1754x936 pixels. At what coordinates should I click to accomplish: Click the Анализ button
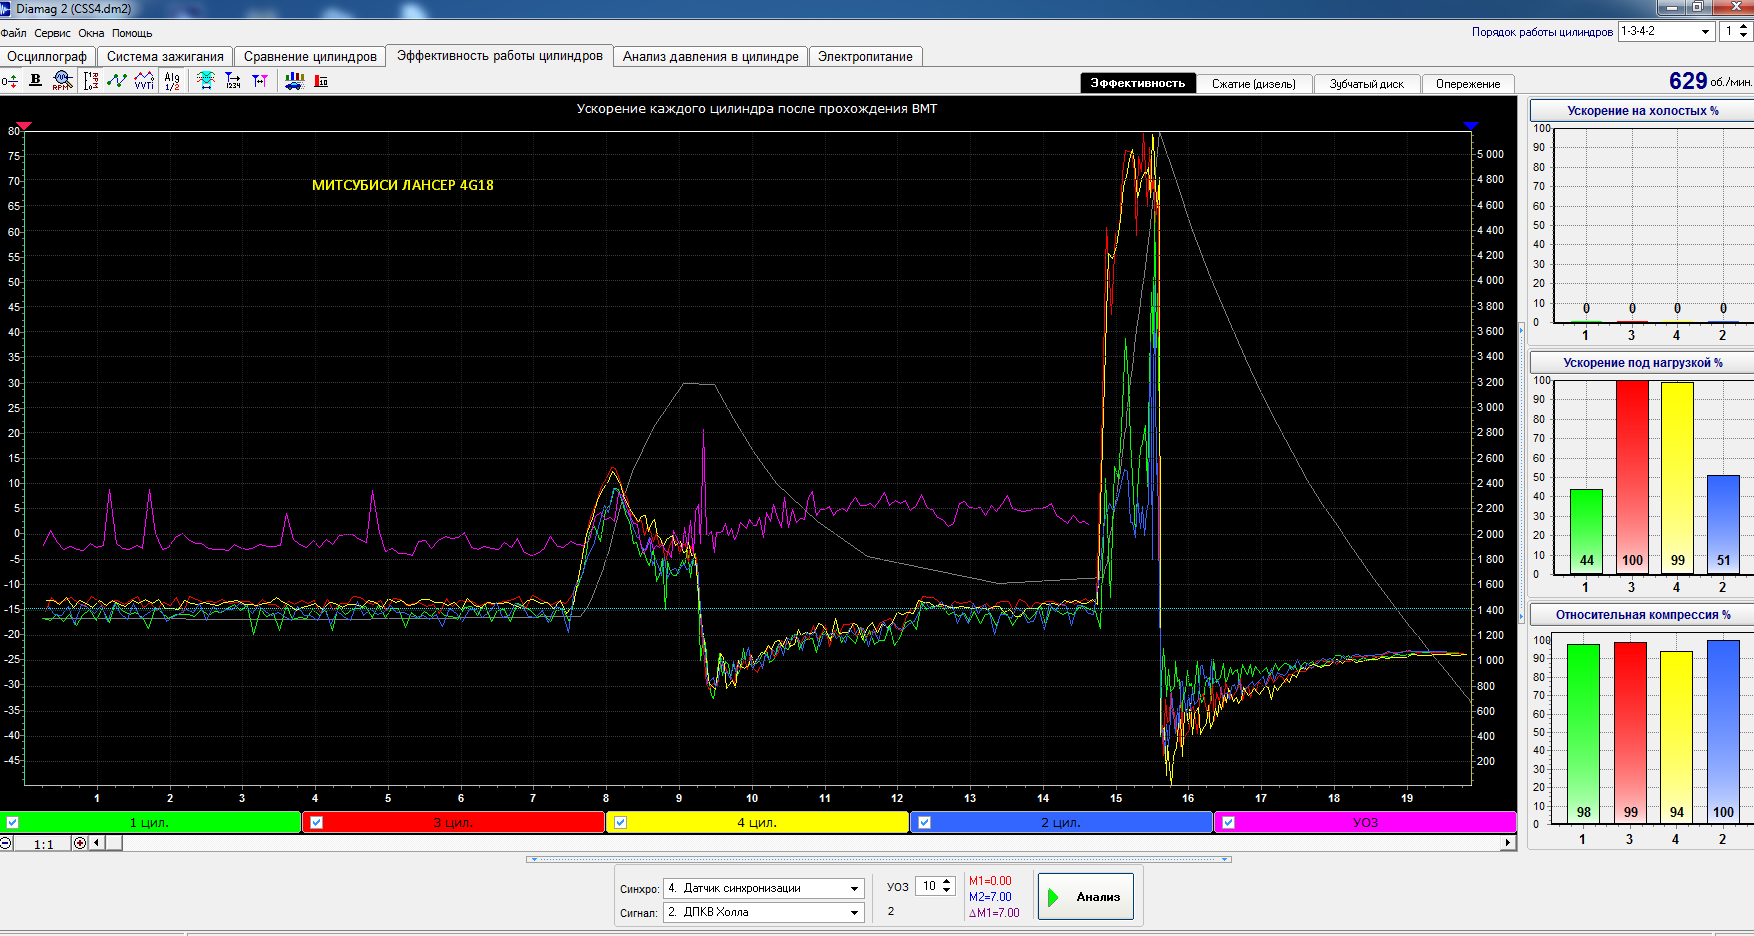point(1085,897)
